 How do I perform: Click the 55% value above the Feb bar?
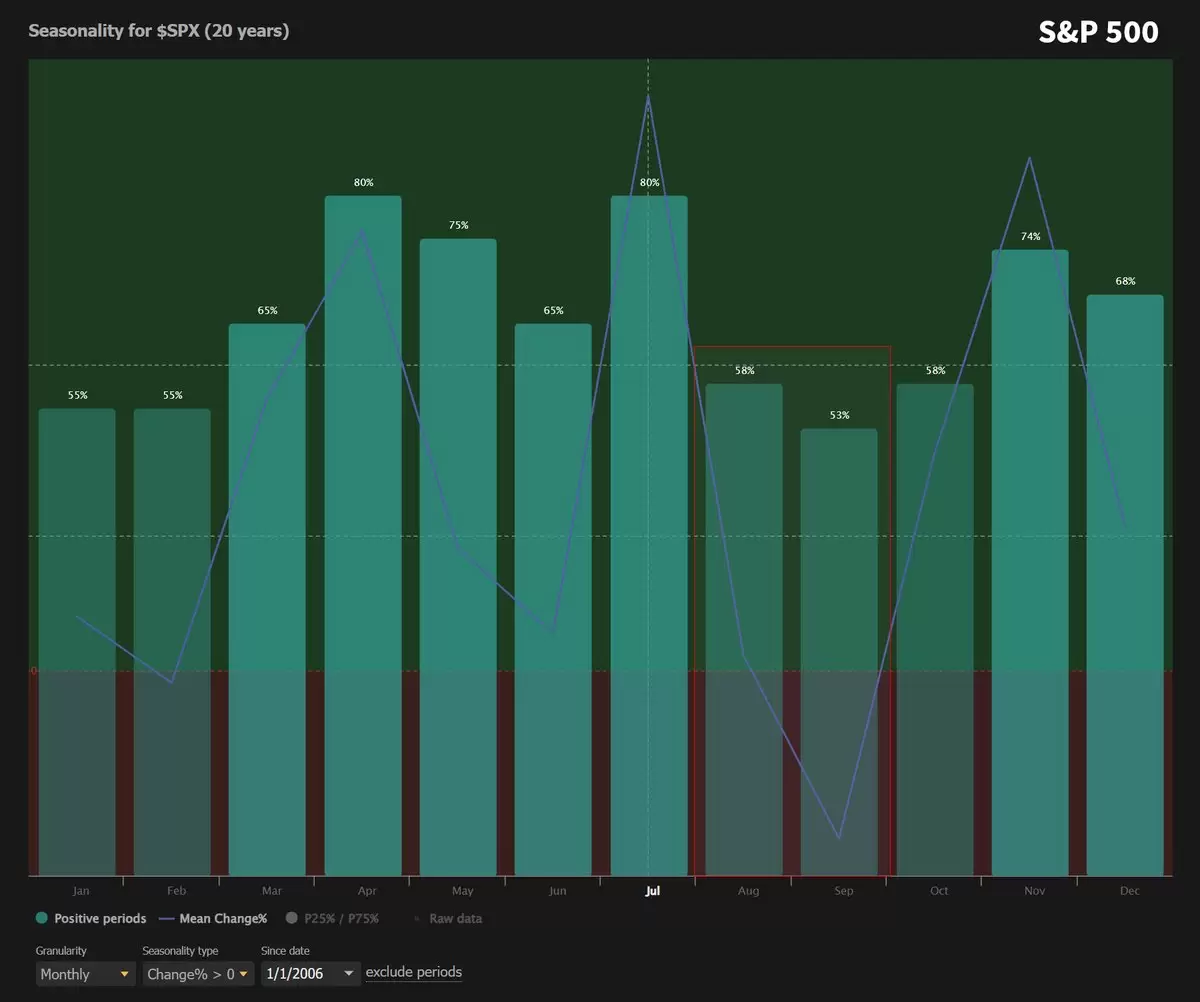[x=172, y=395]
